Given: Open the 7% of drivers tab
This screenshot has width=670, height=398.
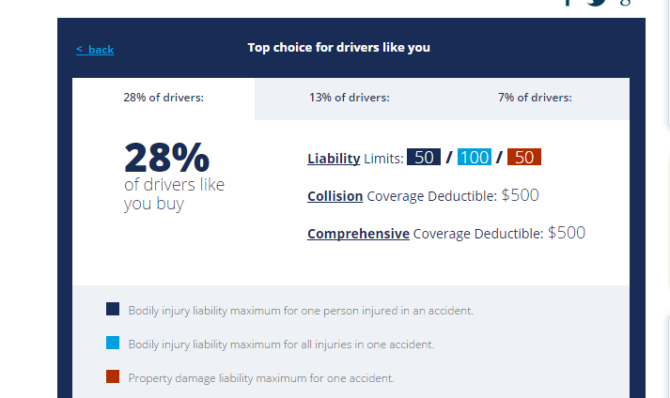Looking at the screenshot, I should pos(535,98).
